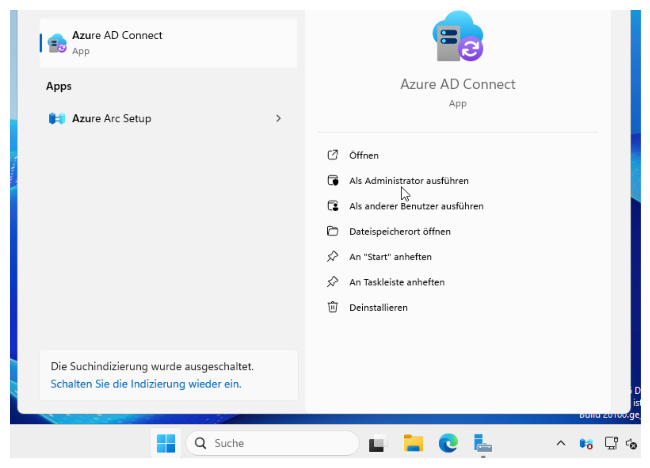This screenshot has height=468, width=650.
Task: Open Dateispeicherort öffnen entry
Action: 399,232
